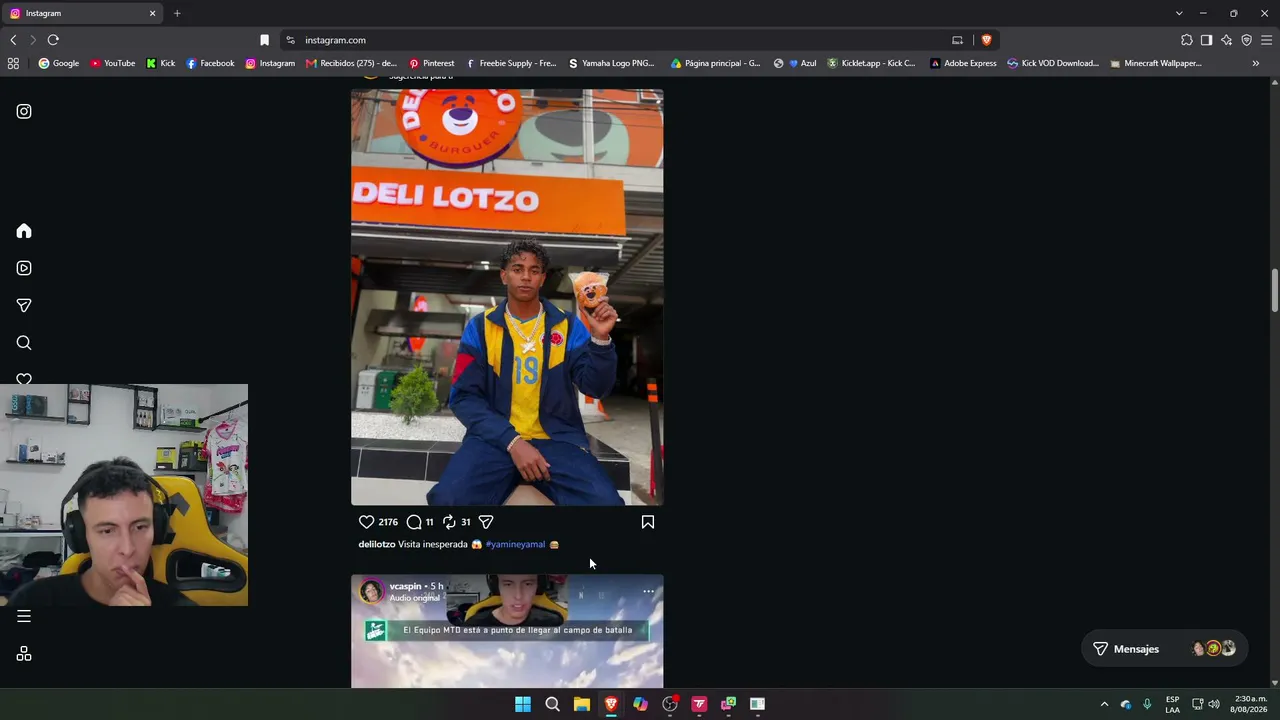The width and height of the screenshot is (1280, 720).
Task: Open more options on vcaspin reel
Action: (x=648, y=592)
